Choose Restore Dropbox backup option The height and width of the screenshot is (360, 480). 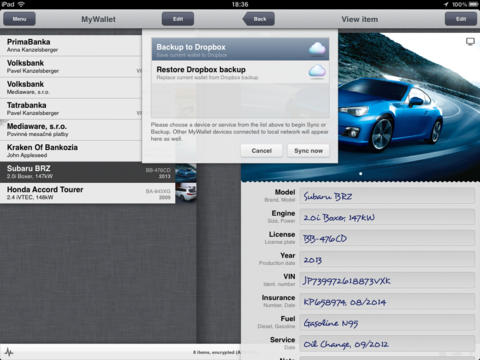click(240, 72)
